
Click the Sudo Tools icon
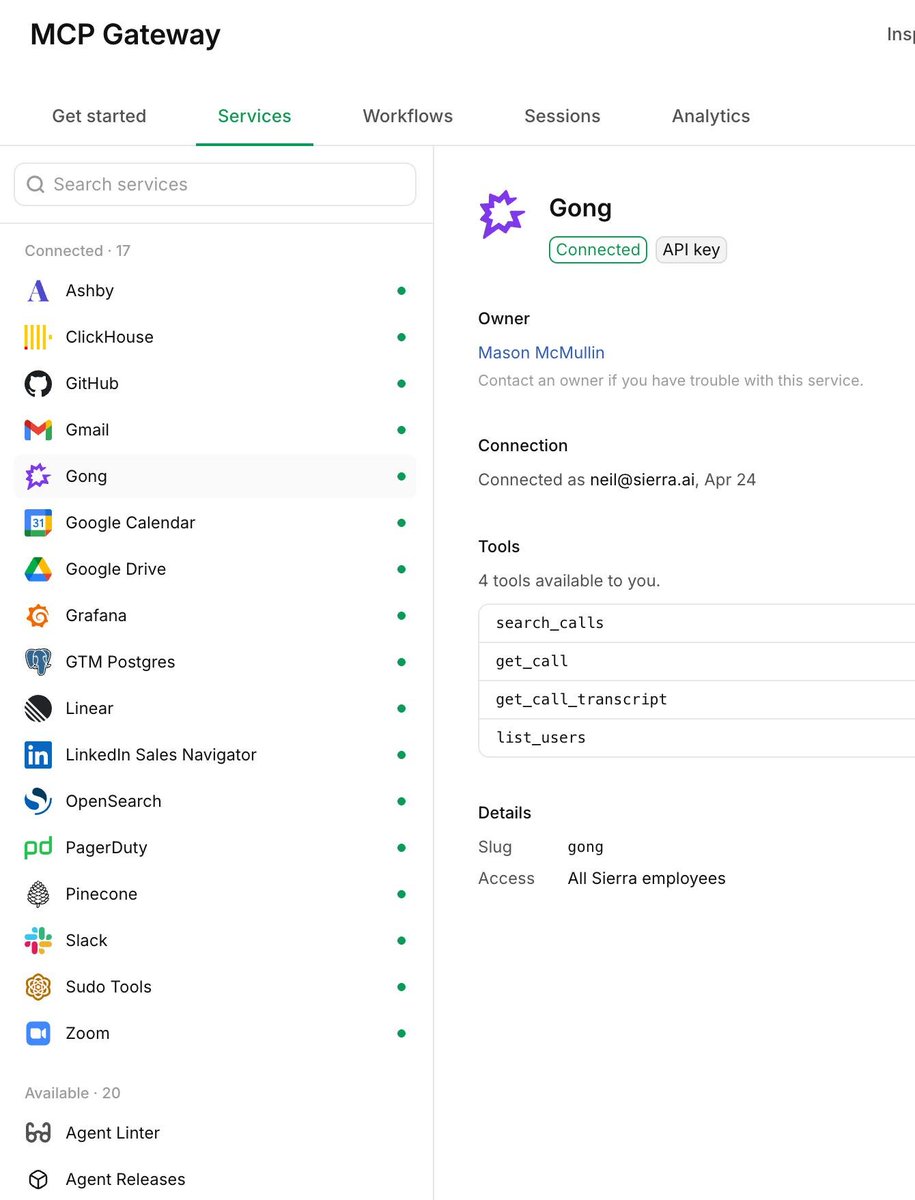[x=38, y=987]
